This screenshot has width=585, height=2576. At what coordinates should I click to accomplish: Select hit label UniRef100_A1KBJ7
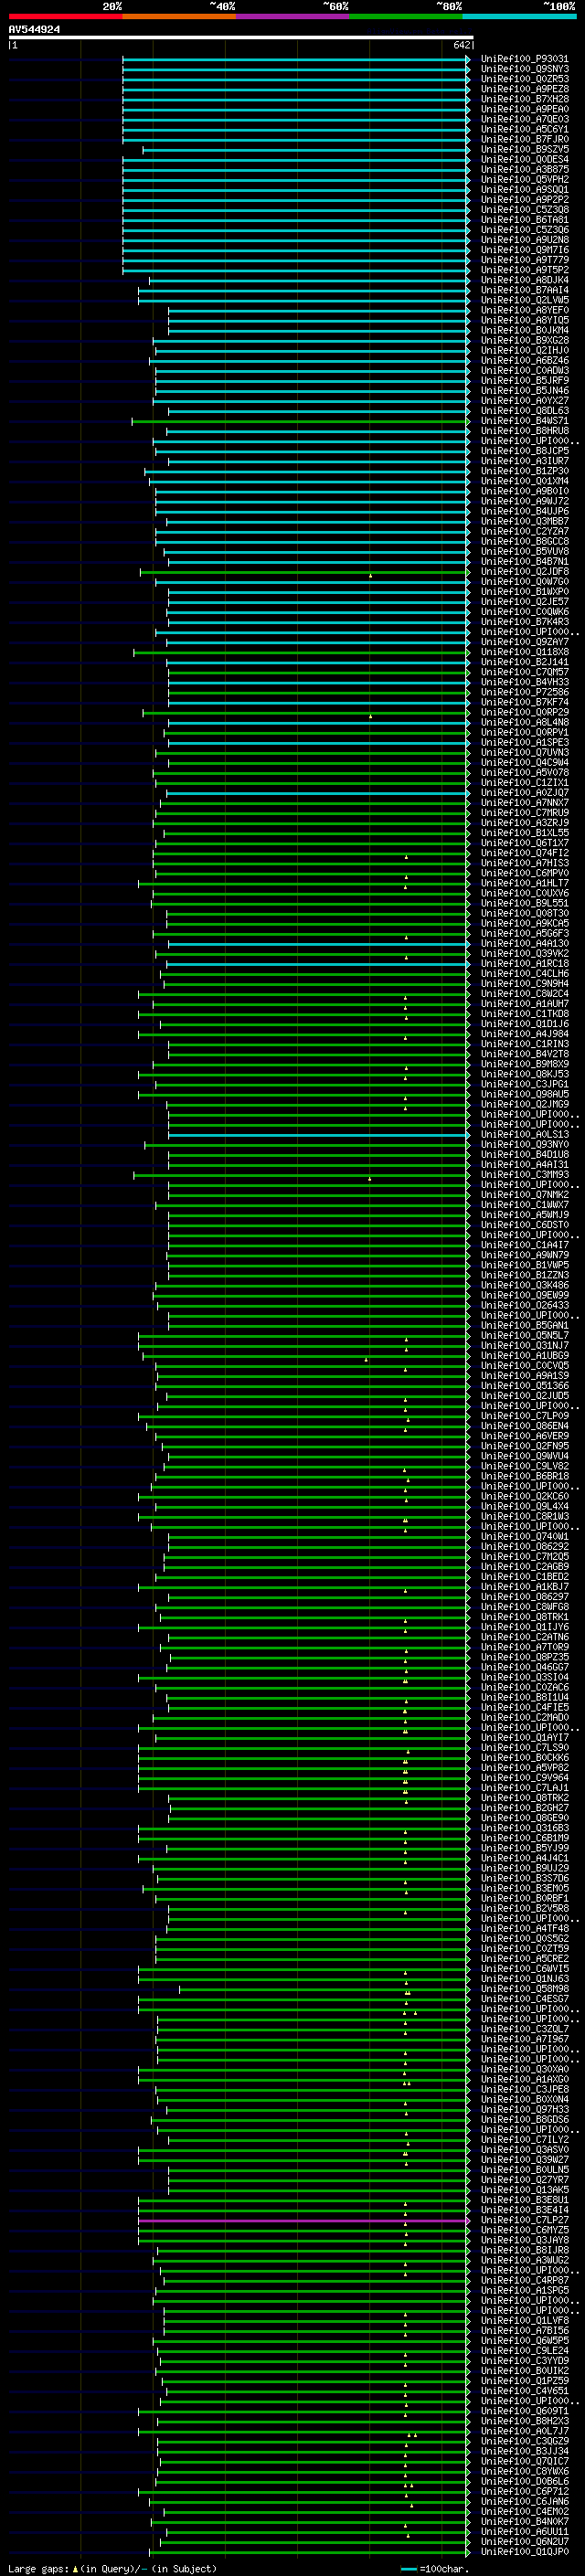[524, 1587]
